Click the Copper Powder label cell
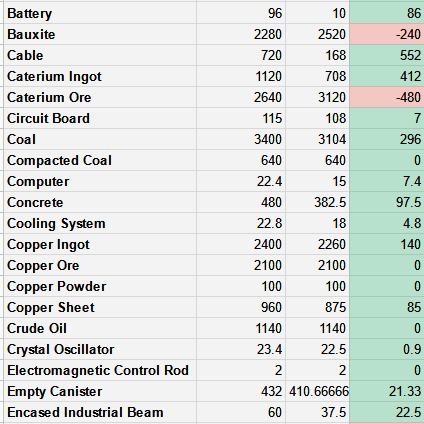424x424 pixels. coord(100,286)
